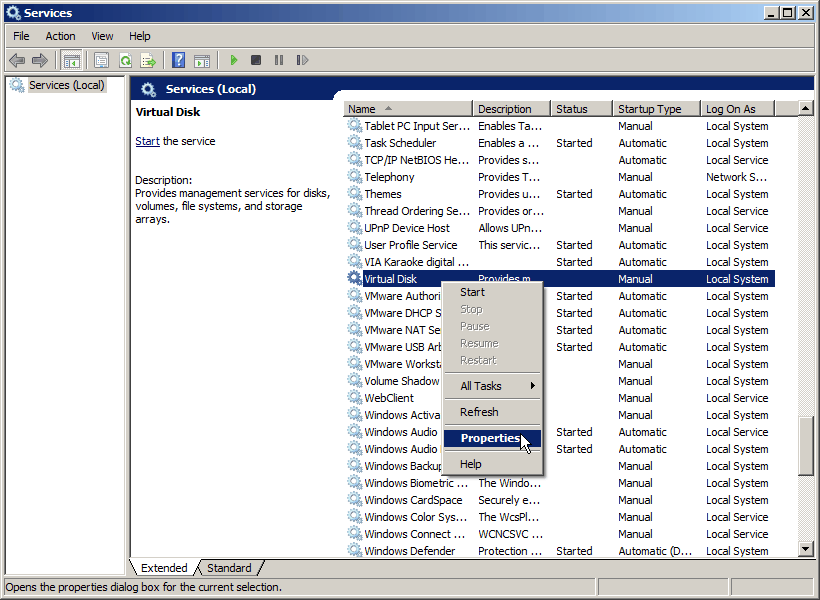Click the green Refresh toolbar icon
820x600 pixels.
pos(125,60)
